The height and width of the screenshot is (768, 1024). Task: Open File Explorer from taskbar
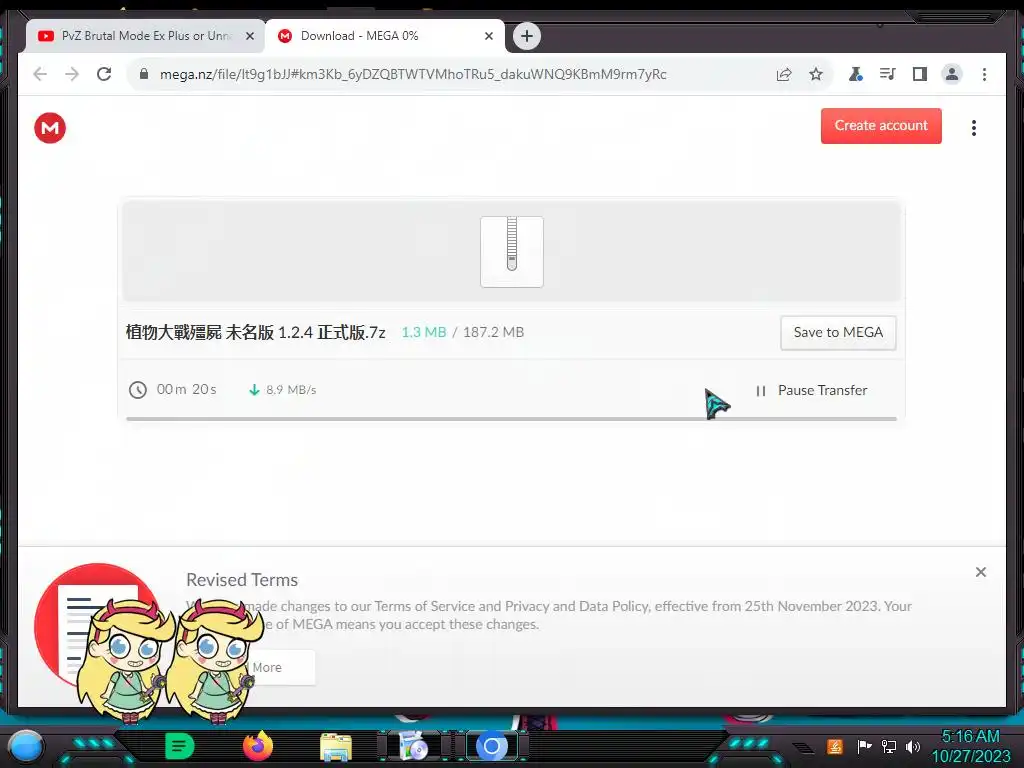point(336,747)
